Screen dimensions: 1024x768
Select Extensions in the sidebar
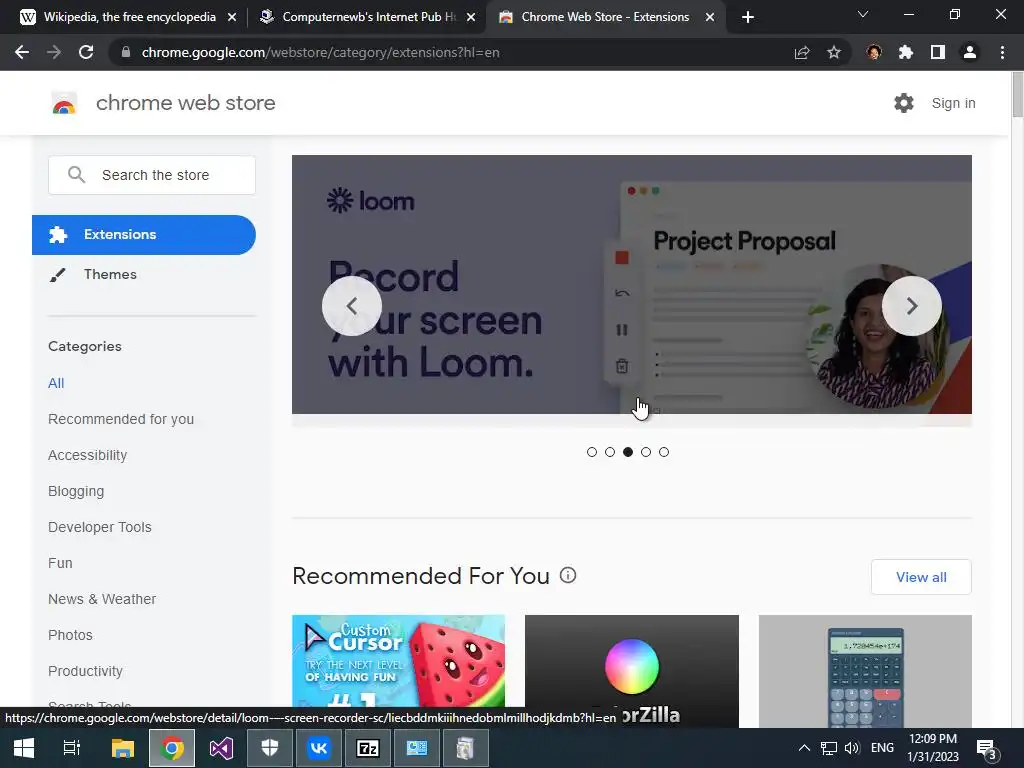point(144,234)
